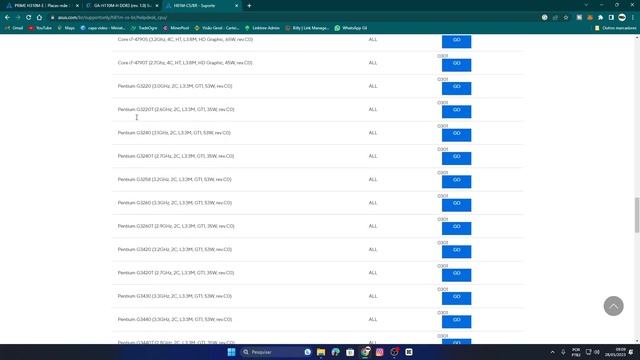
Task: Click GO for Pentium G3220 53W row
Action: (x=456, y=88)
